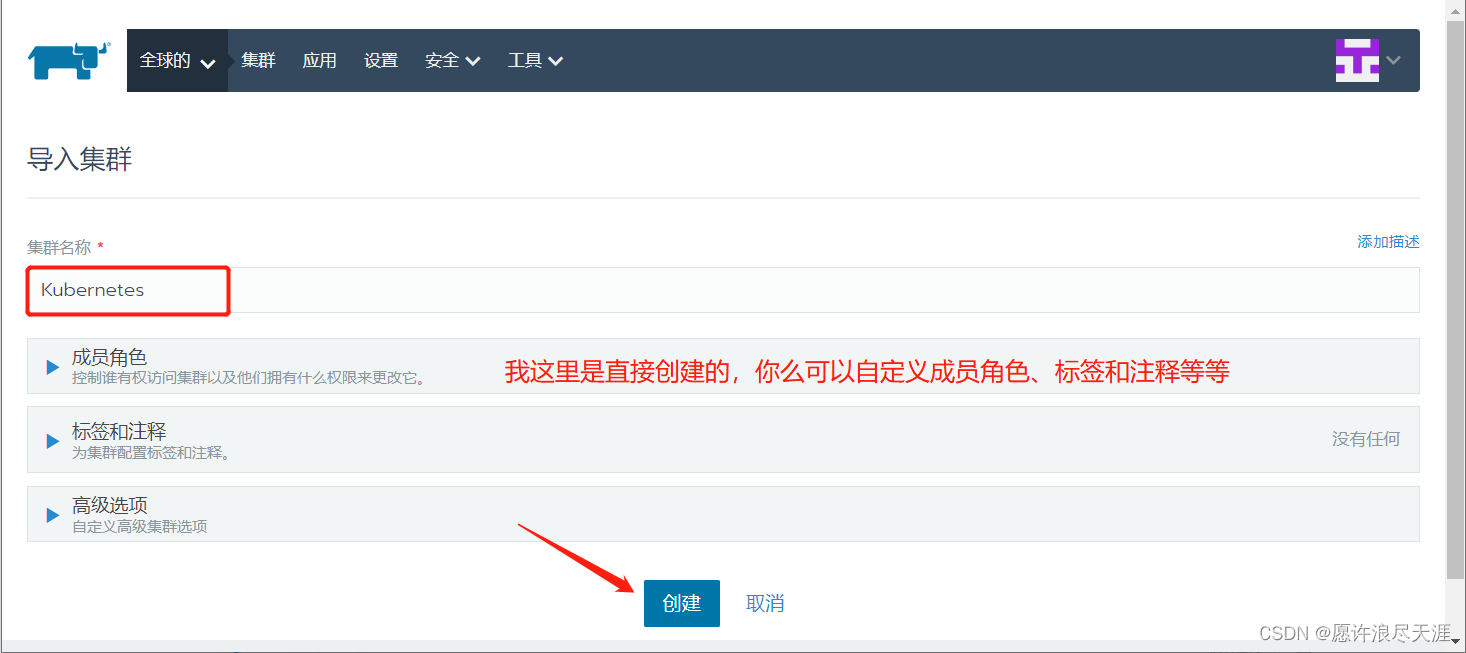Click the Rancher cow logo
The height and width of the screenshot is (653, 1466).
pos(69,60)
